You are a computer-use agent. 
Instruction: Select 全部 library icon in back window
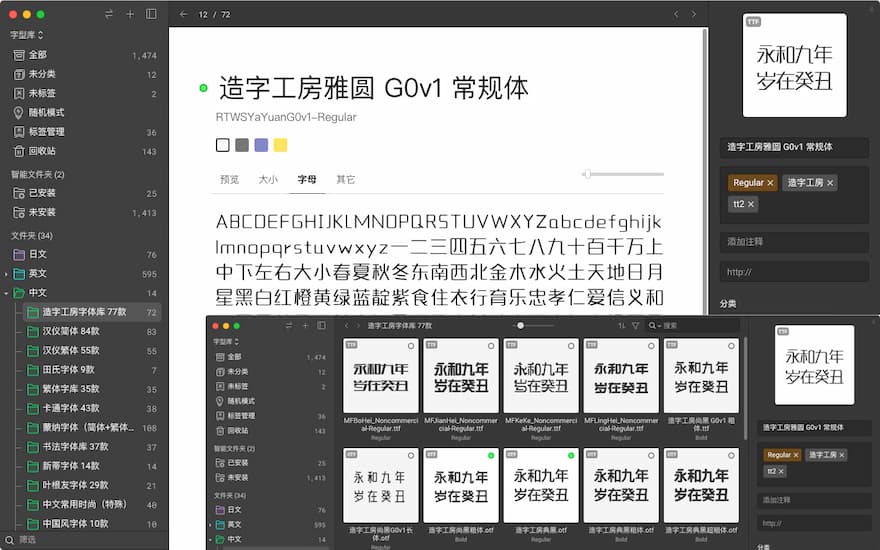[19, 55]
